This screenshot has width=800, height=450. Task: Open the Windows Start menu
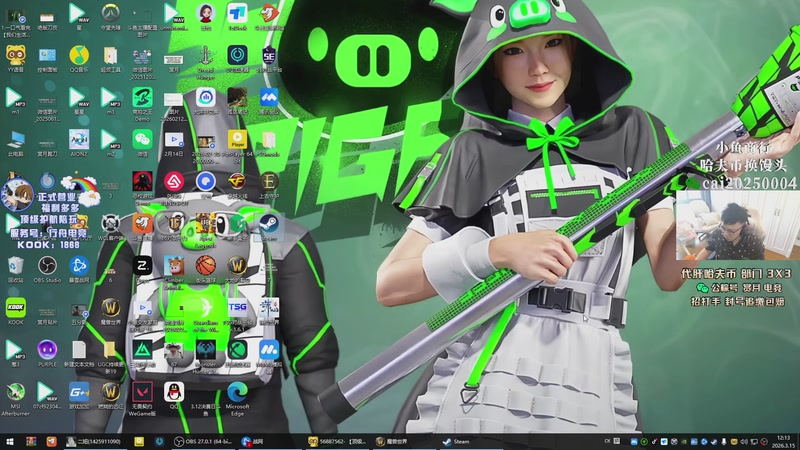pos(10,442)
